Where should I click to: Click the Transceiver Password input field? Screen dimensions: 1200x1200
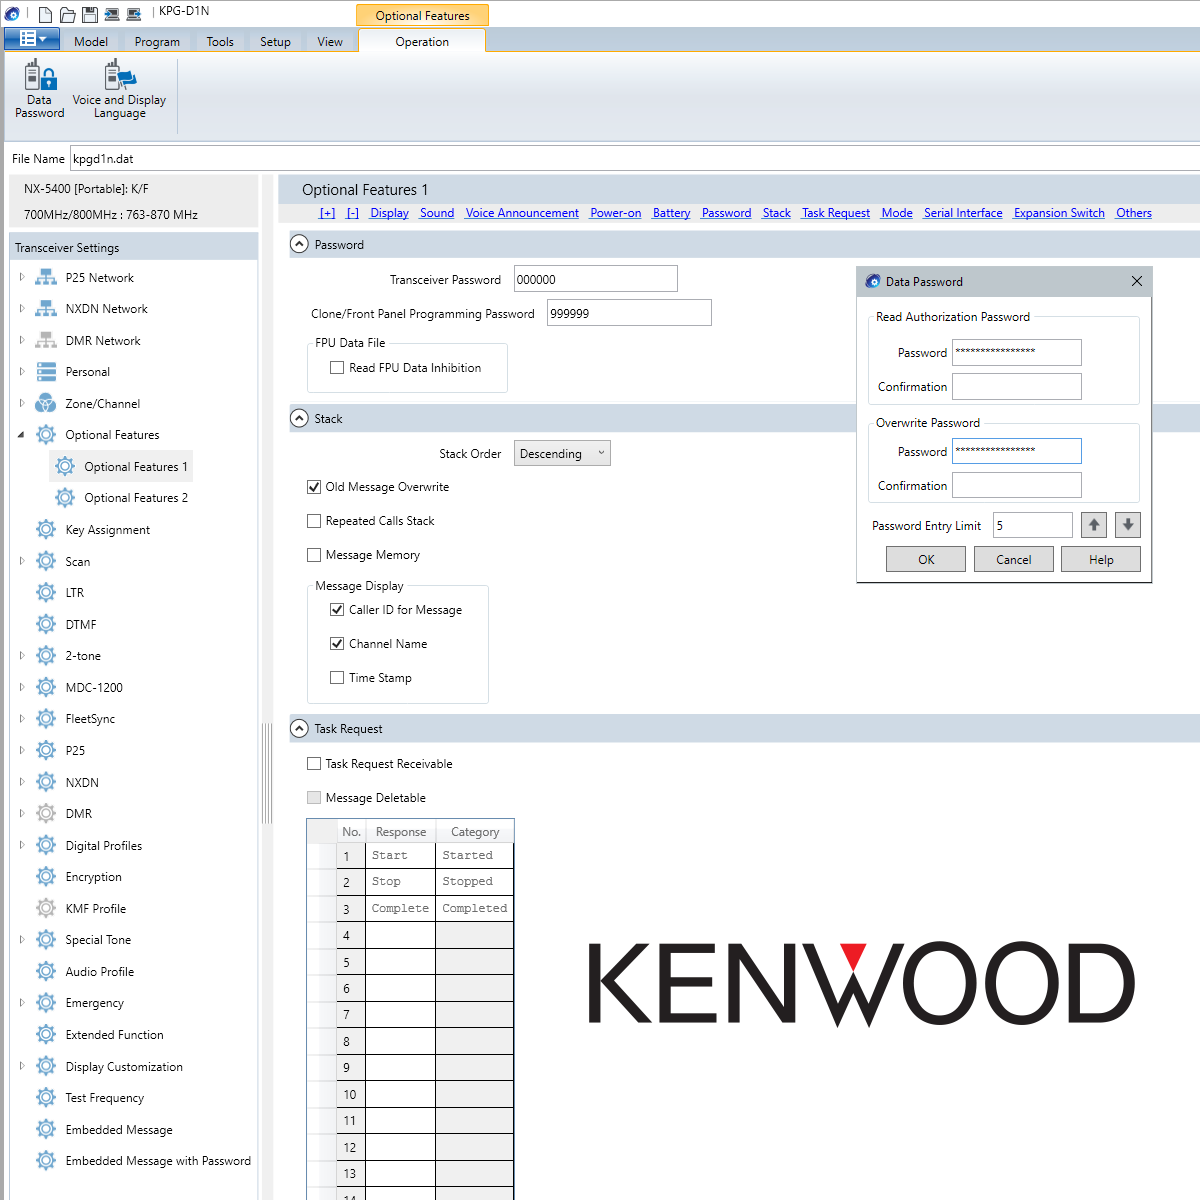(x=595, y=280)
